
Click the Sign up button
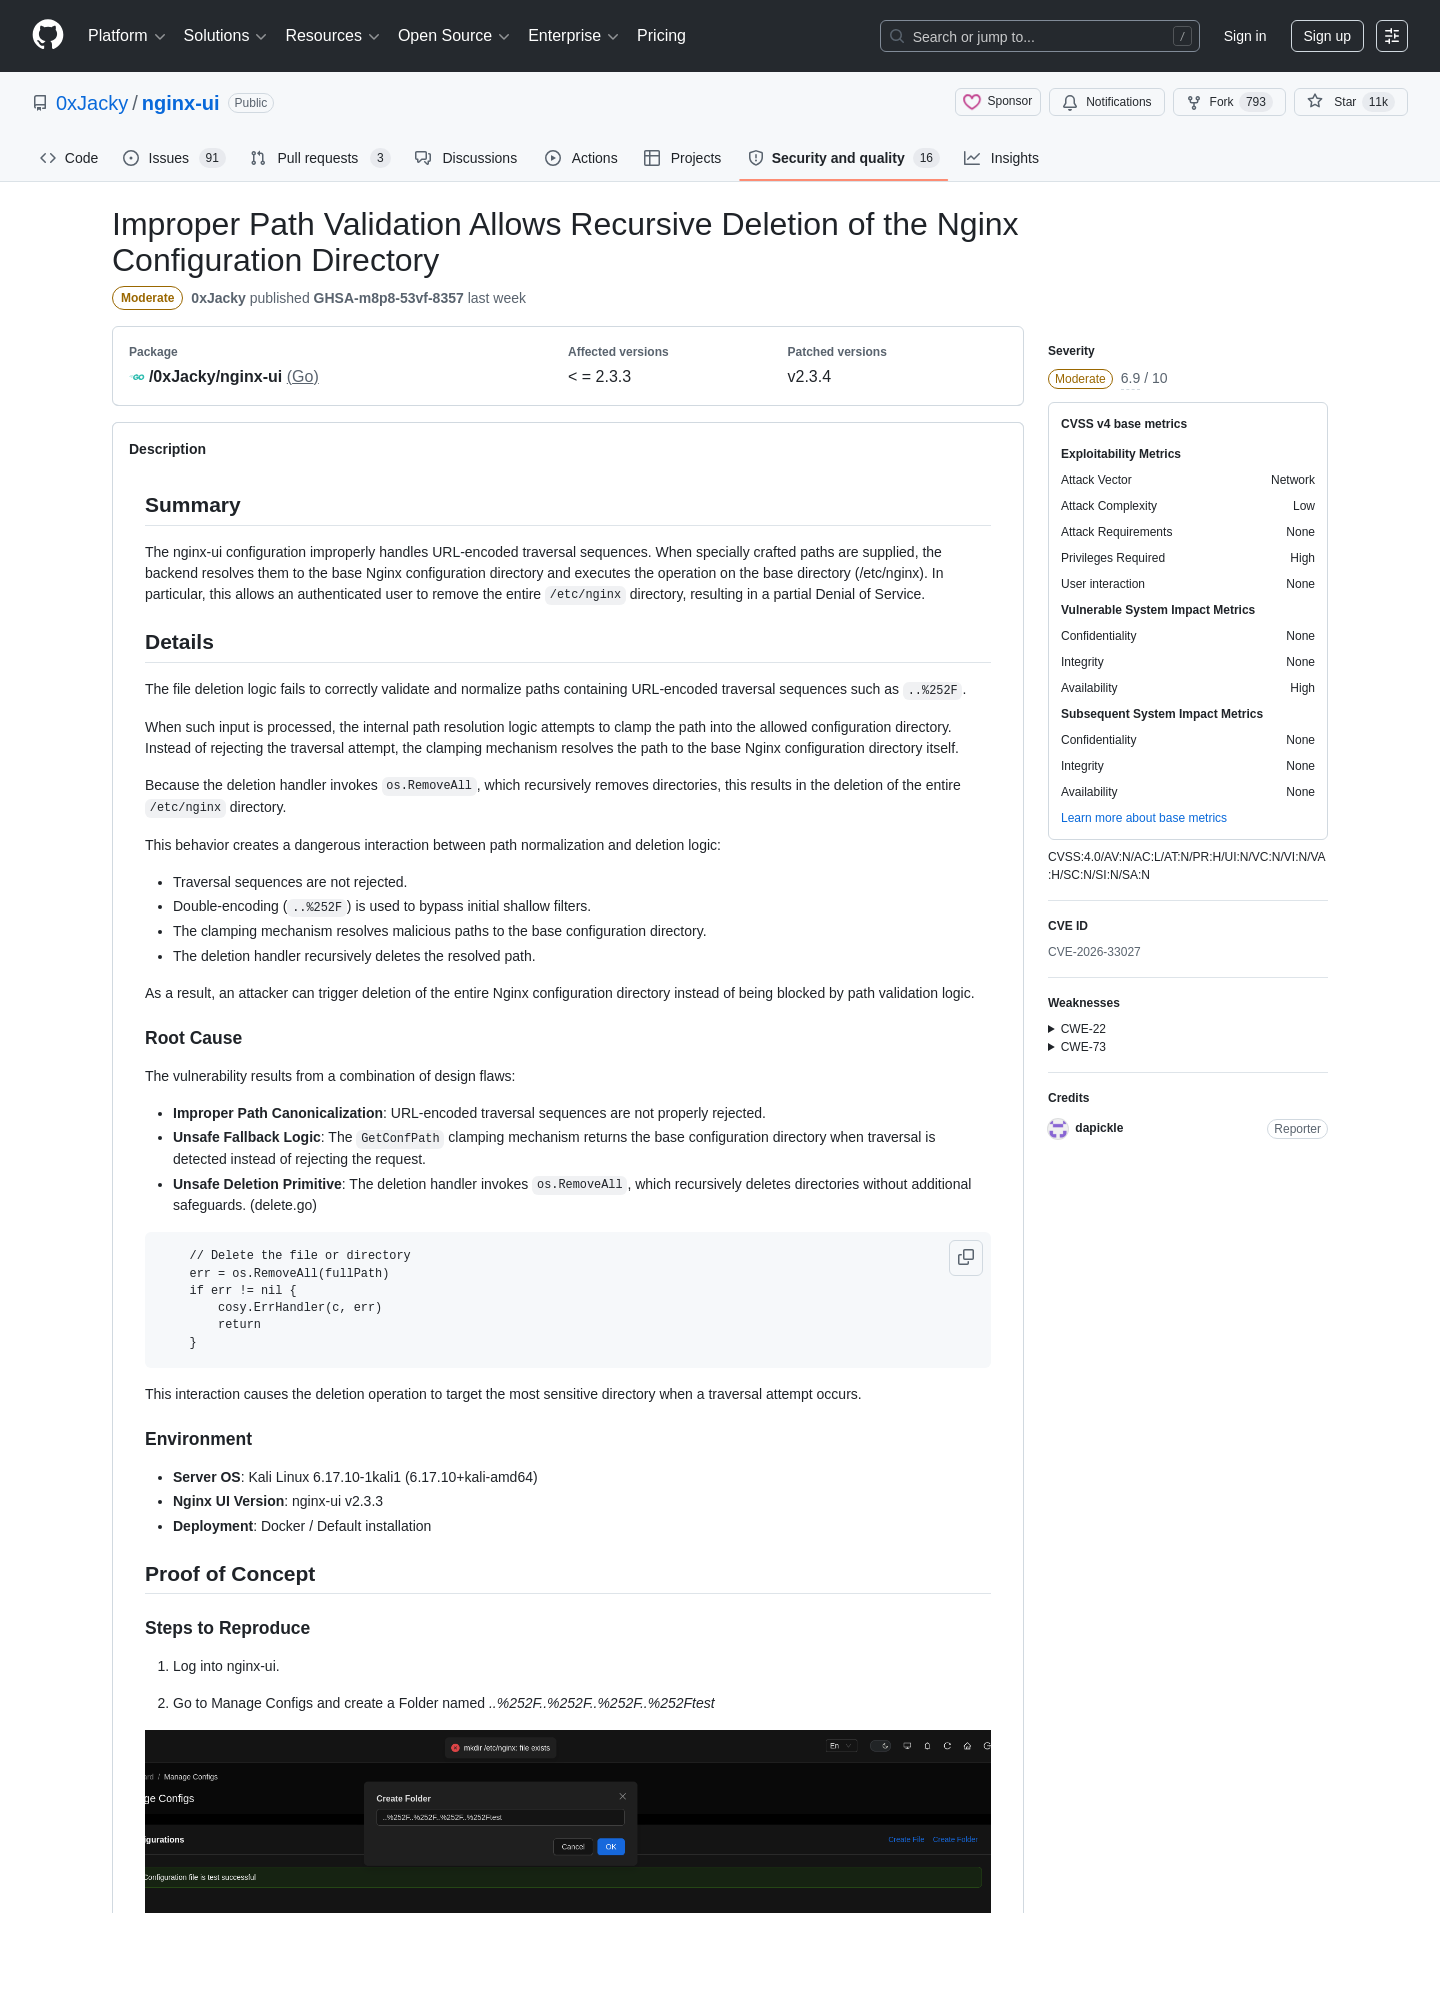[x=1327, y=36]
